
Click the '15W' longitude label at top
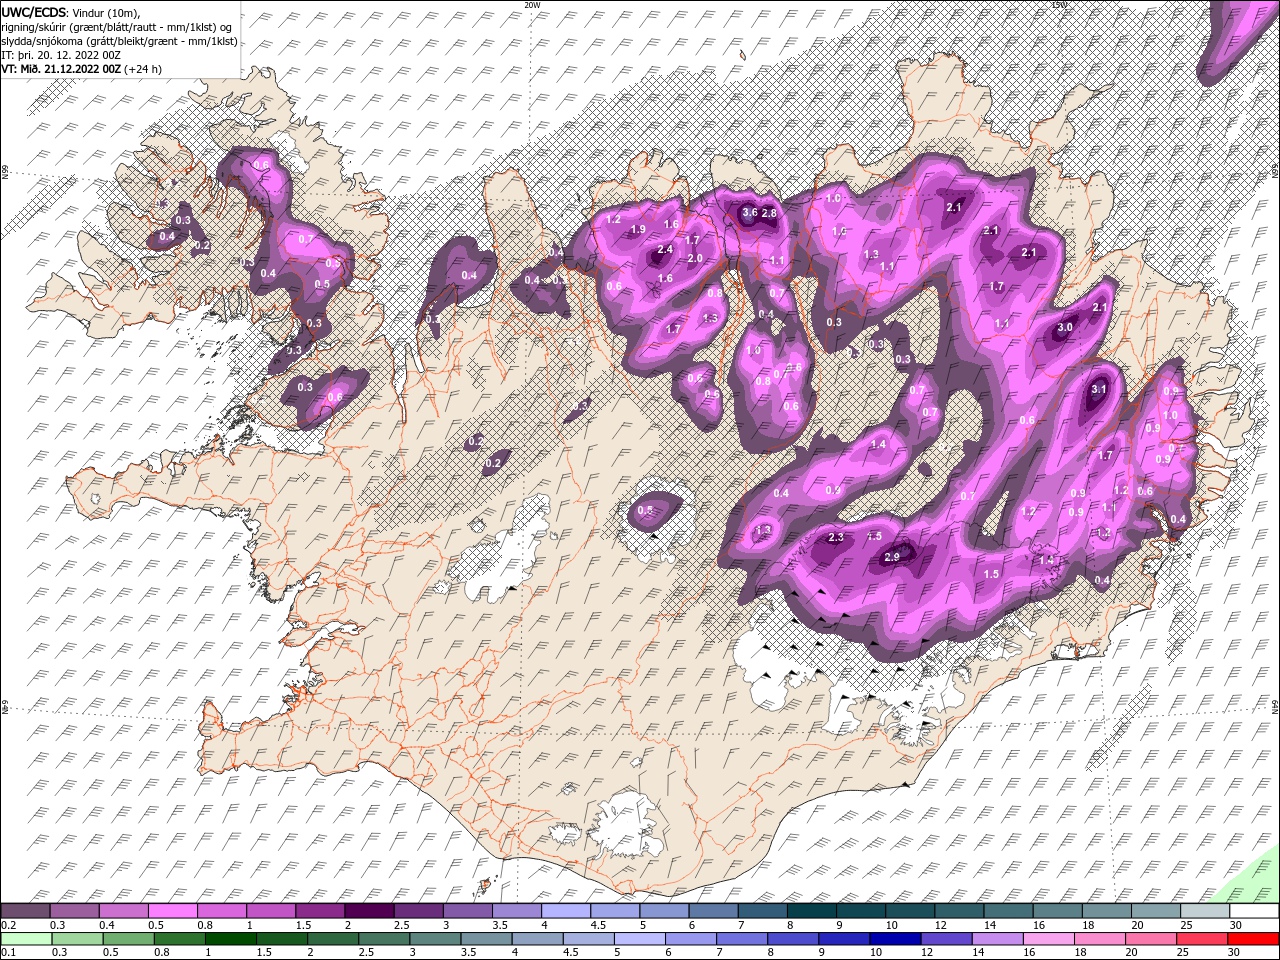pyautogui.click(x=1059, y=5)
